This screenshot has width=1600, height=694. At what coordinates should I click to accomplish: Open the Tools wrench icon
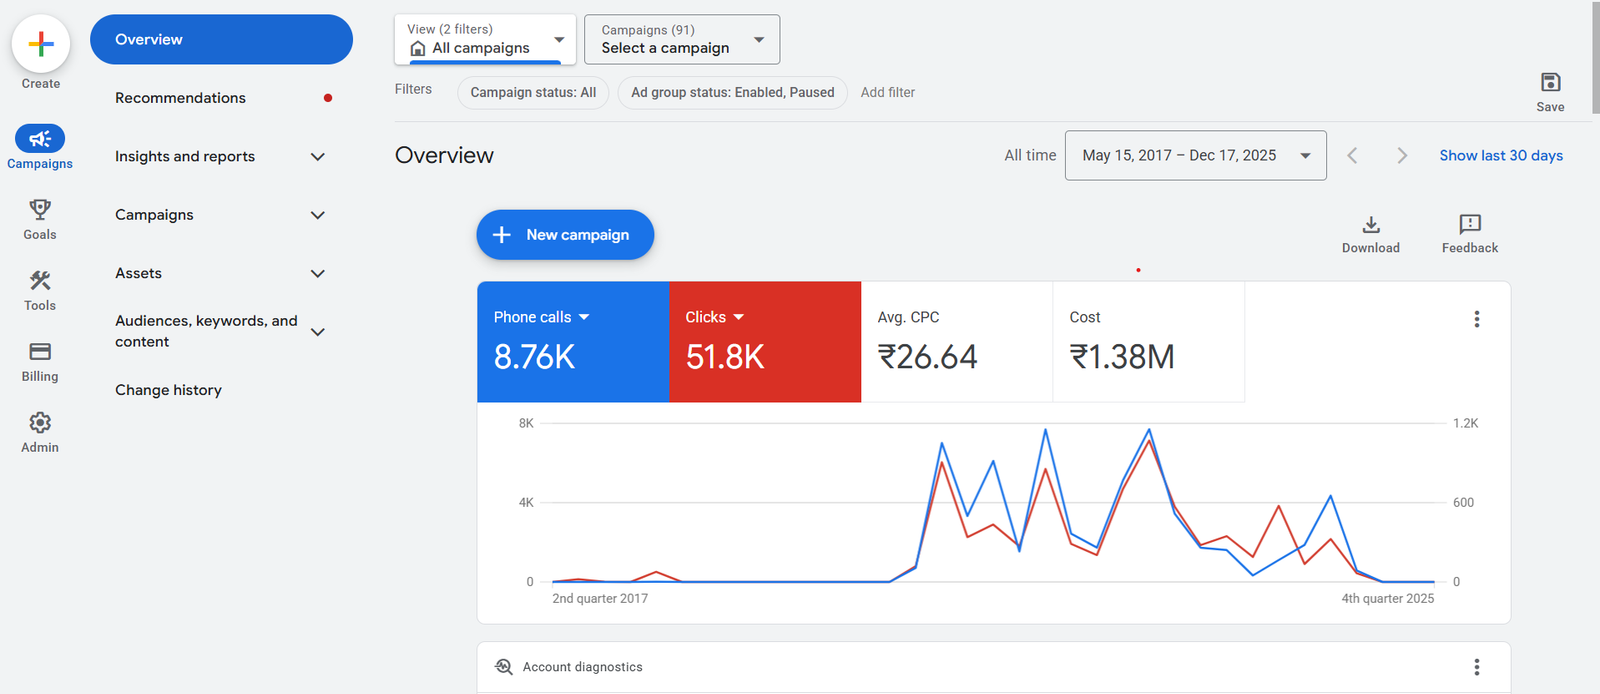click(40, 281)
